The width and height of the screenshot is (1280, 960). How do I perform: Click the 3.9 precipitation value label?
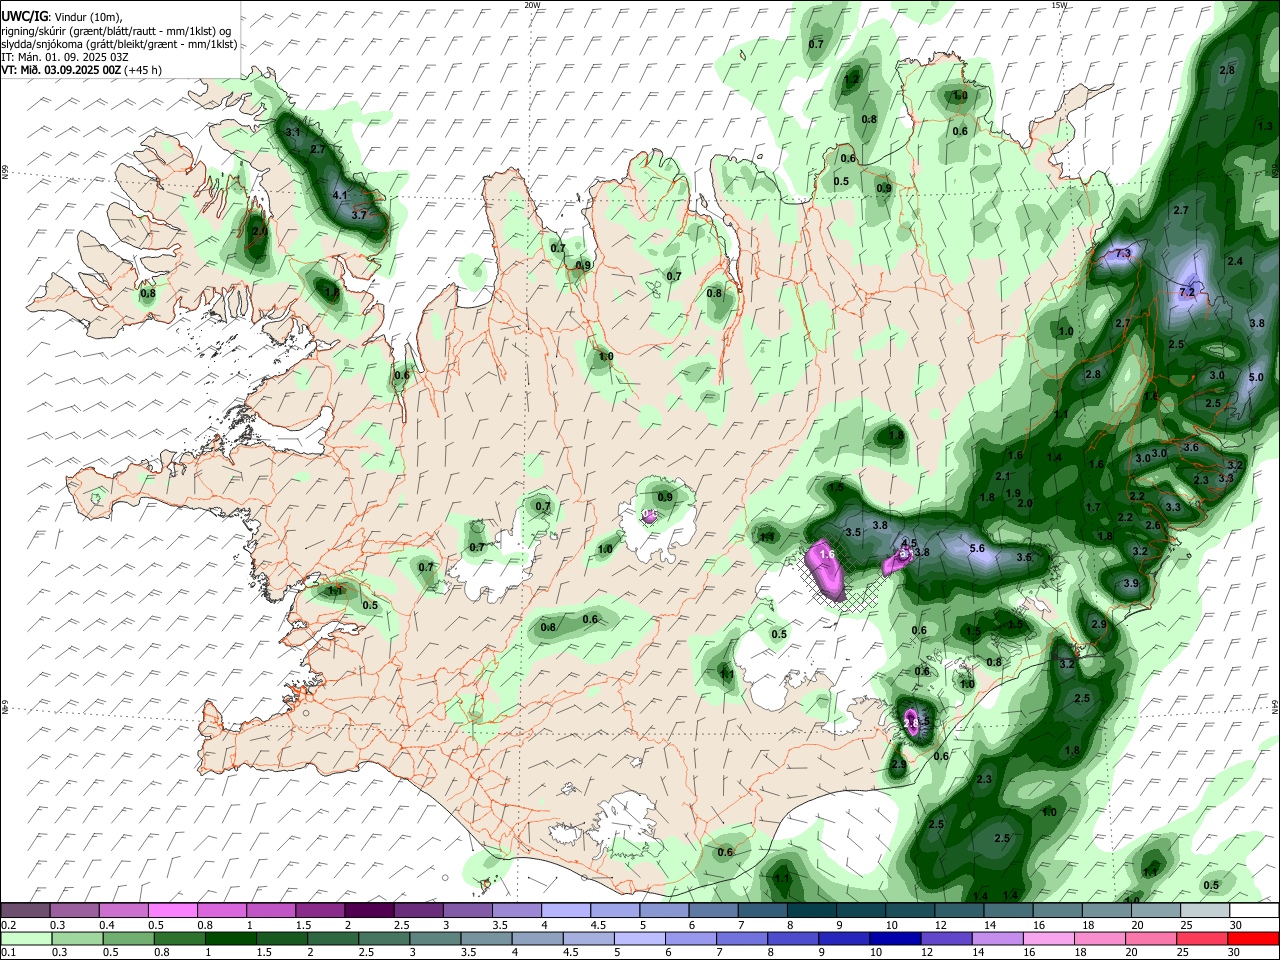pos(1131,584)
